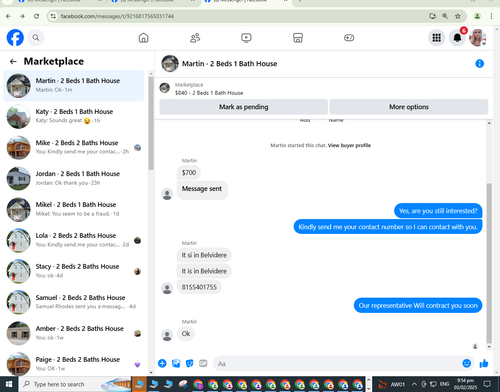Show hidden system tray icons chevron

click(x=414, y=384)
